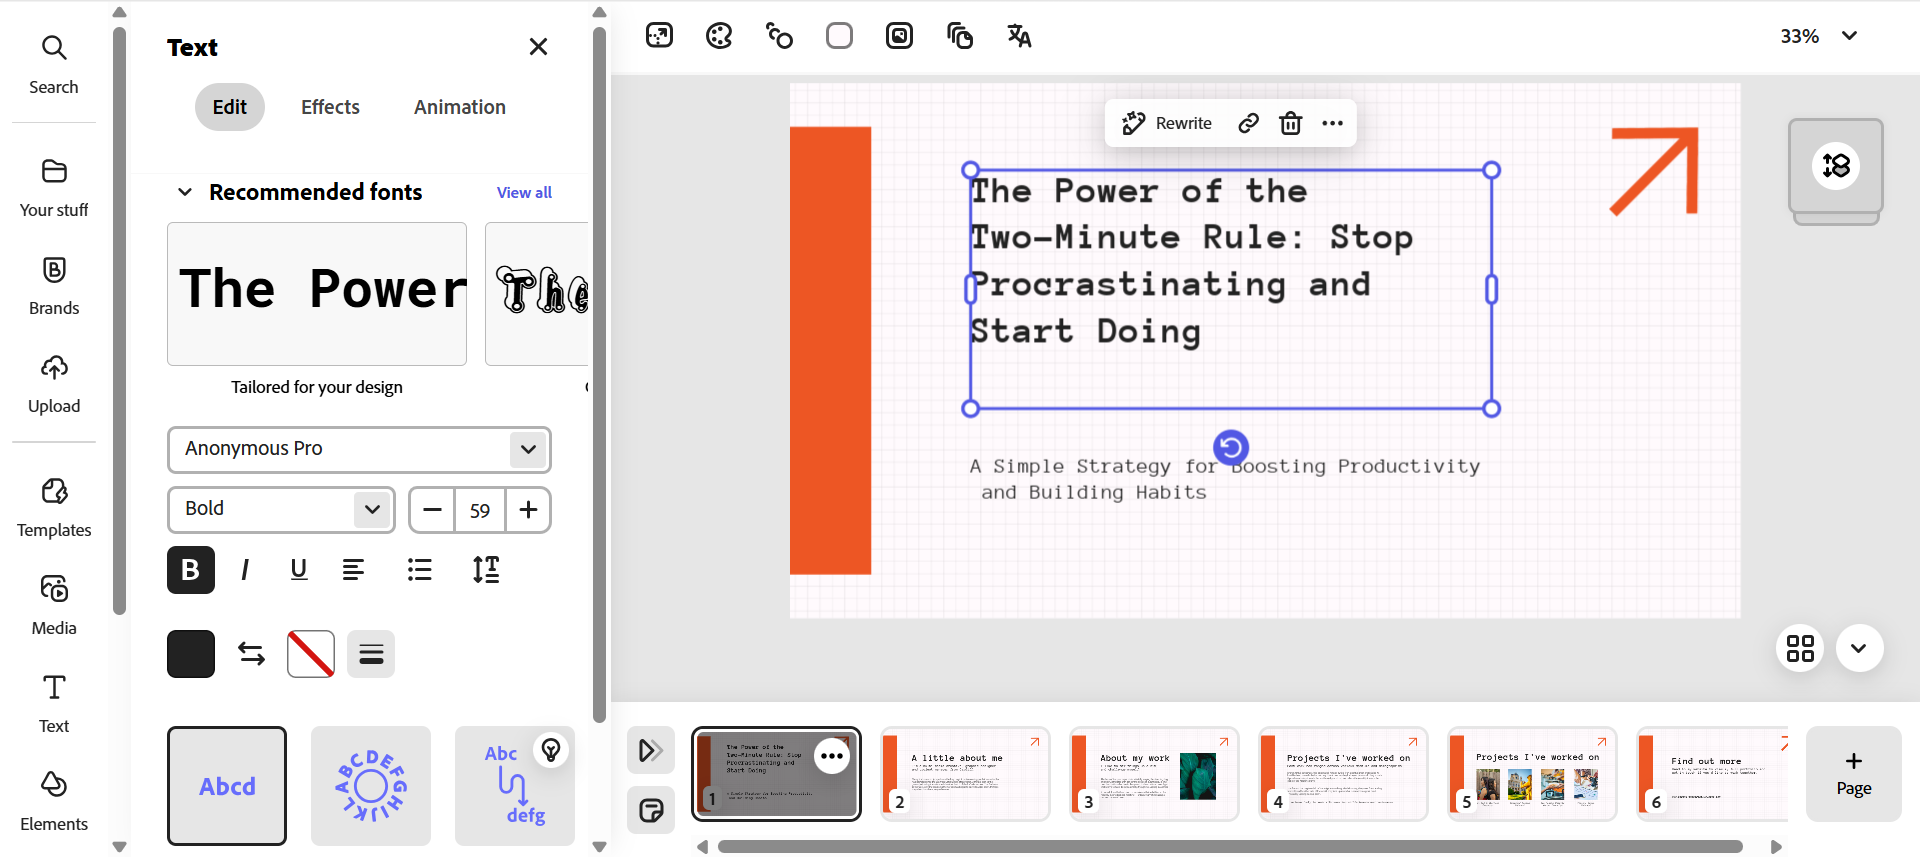
Task: Toggle underline formatting
Action: pyautogui.click(x=298, y=570)
